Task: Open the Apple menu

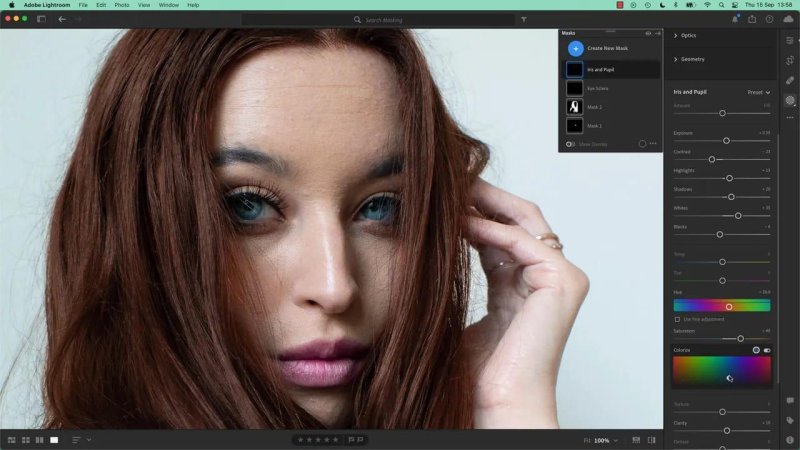Action: (x=11, y=5)
